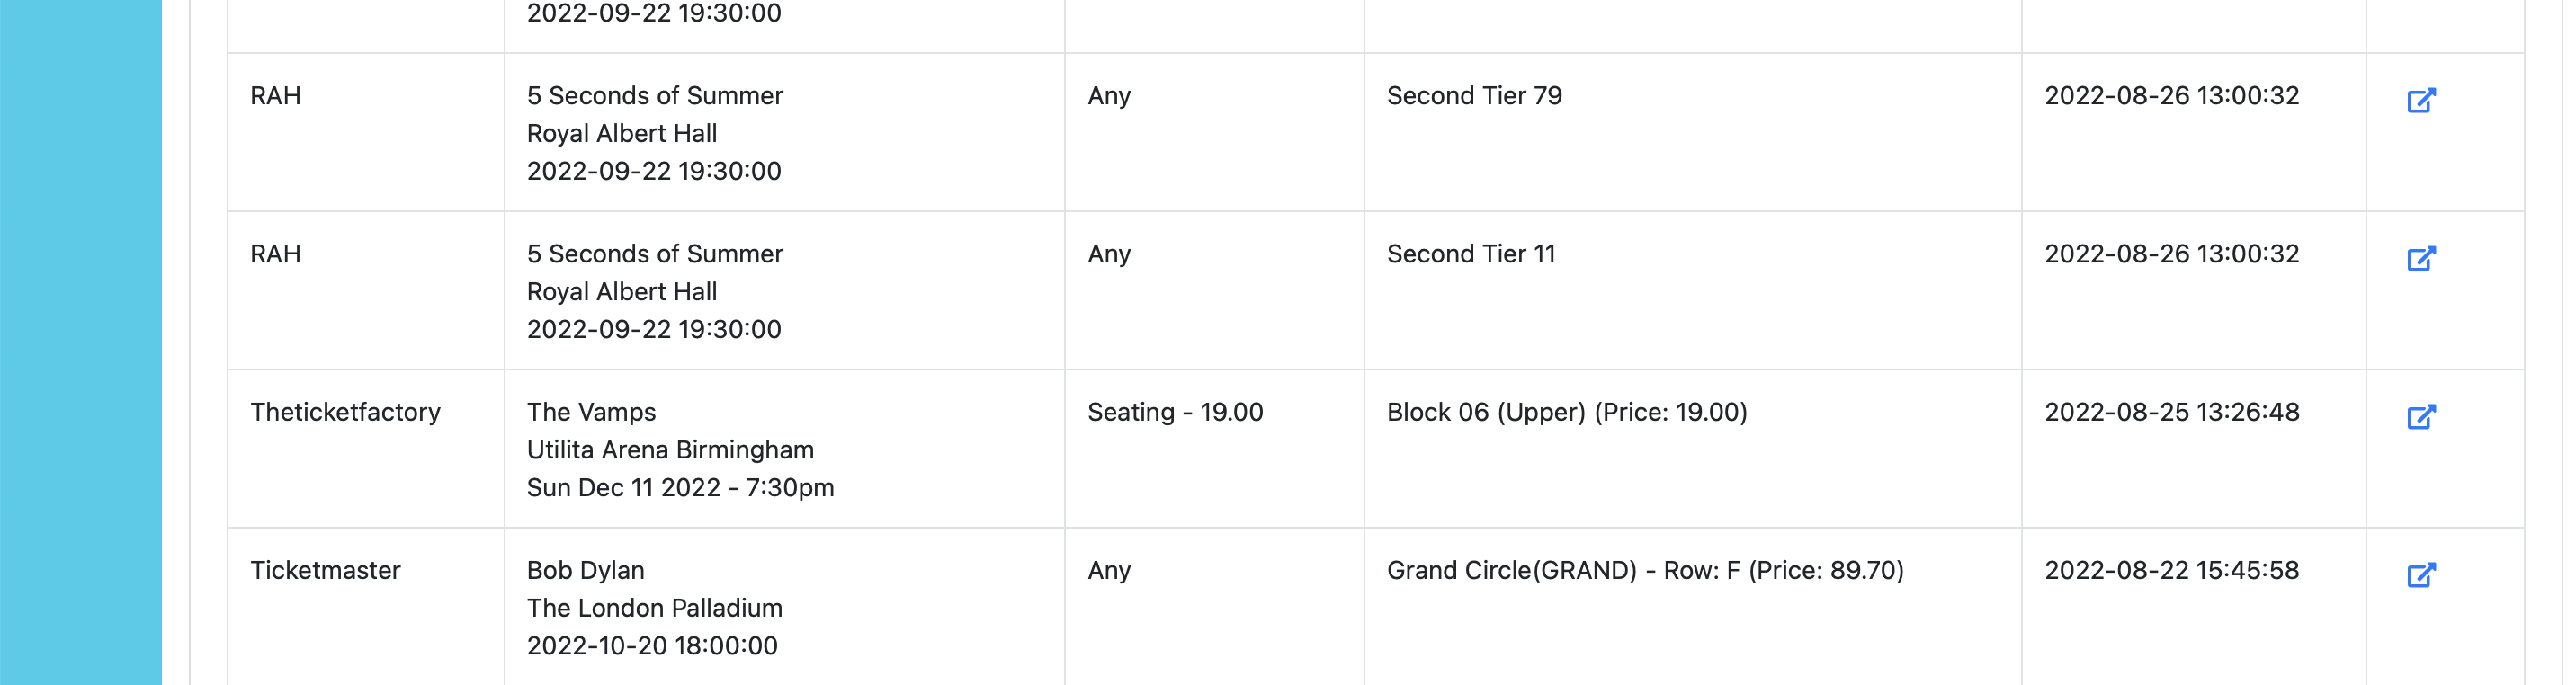Screen dimensions: 2576x685
Task: Click timestamp 2022-08-22 15:45:58
Action: pos(2171,570)
